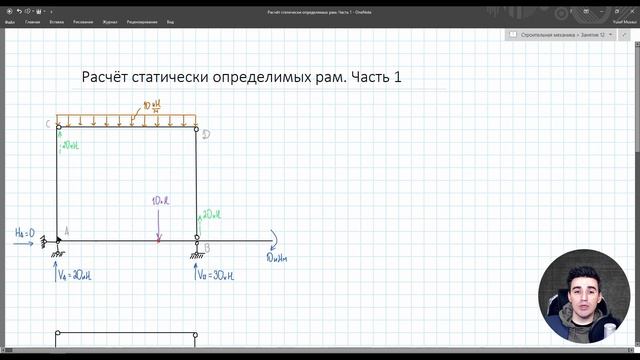Switch to the Вставка ribbon tab
Image resolution: width=640 pixels, height=360 pixels.
[56, 22]
